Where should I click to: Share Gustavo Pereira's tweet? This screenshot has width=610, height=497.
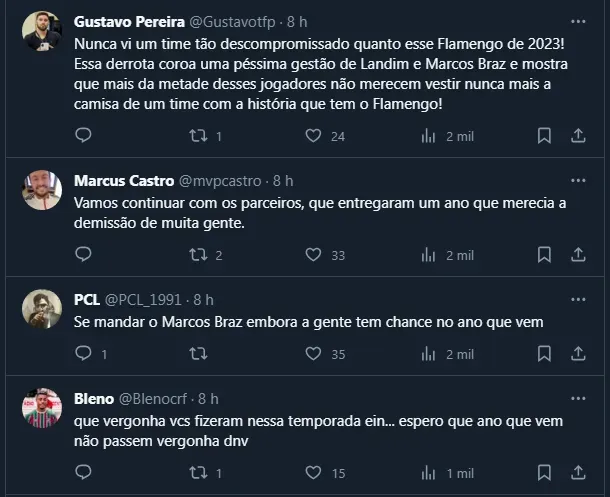(578, 135)
